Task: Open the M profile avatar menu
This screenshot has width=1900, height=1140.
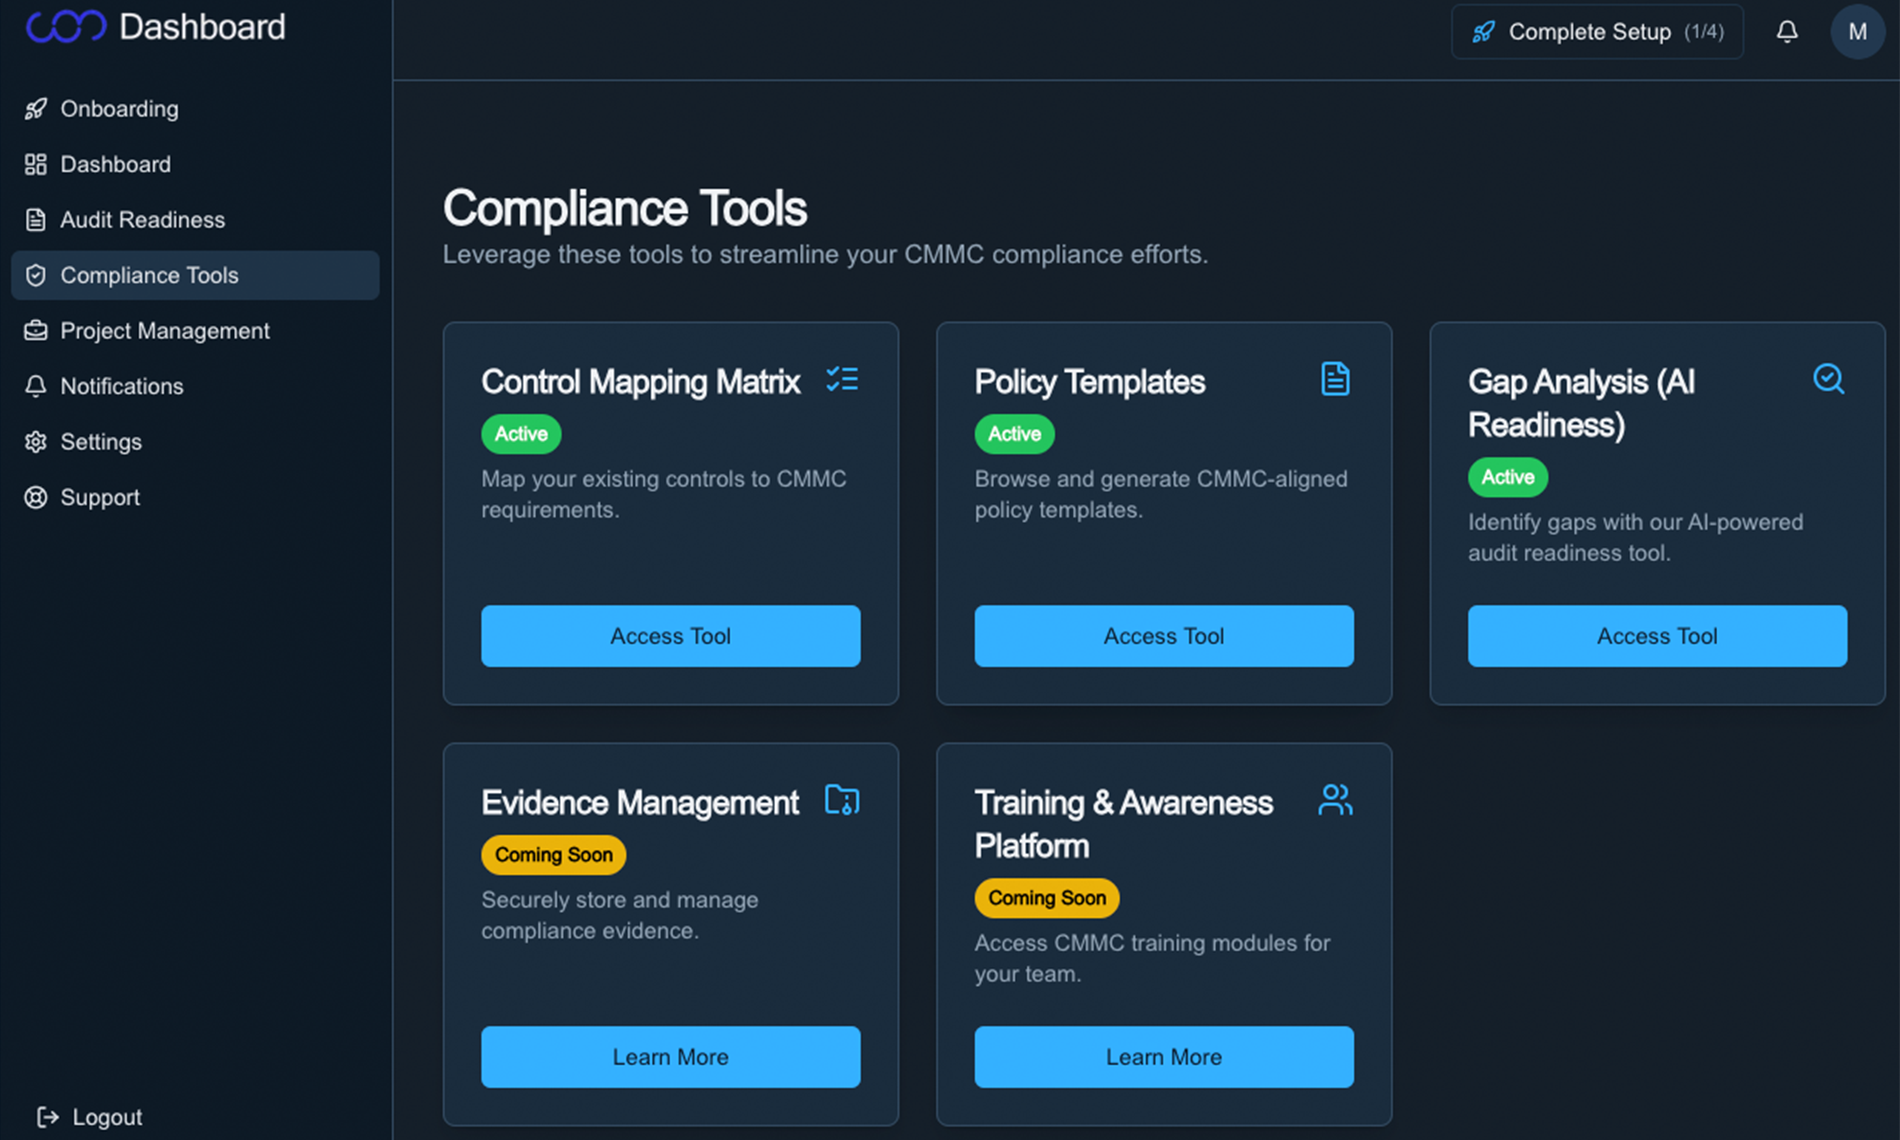Action: pos(1857,31)
